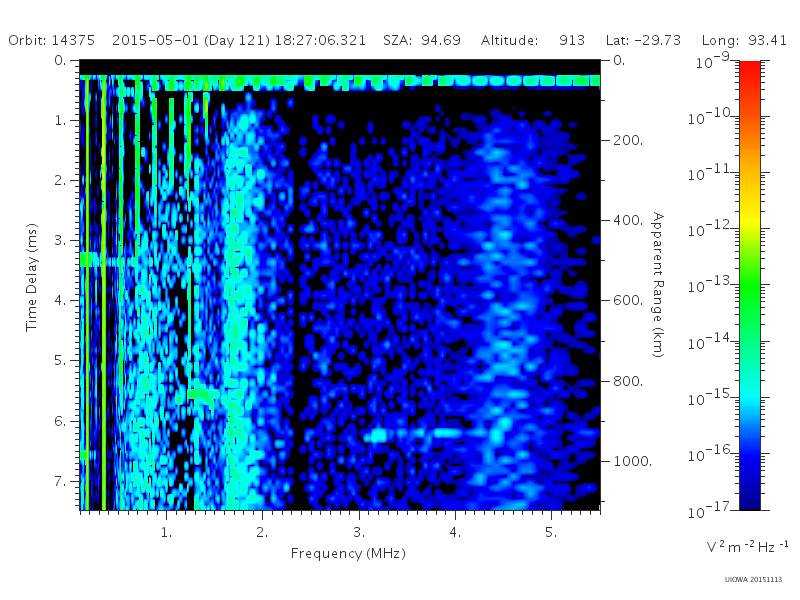Click the timestamp '18:27:06.321'
This screenshot has width=800, height=600.
click(320, 40)
